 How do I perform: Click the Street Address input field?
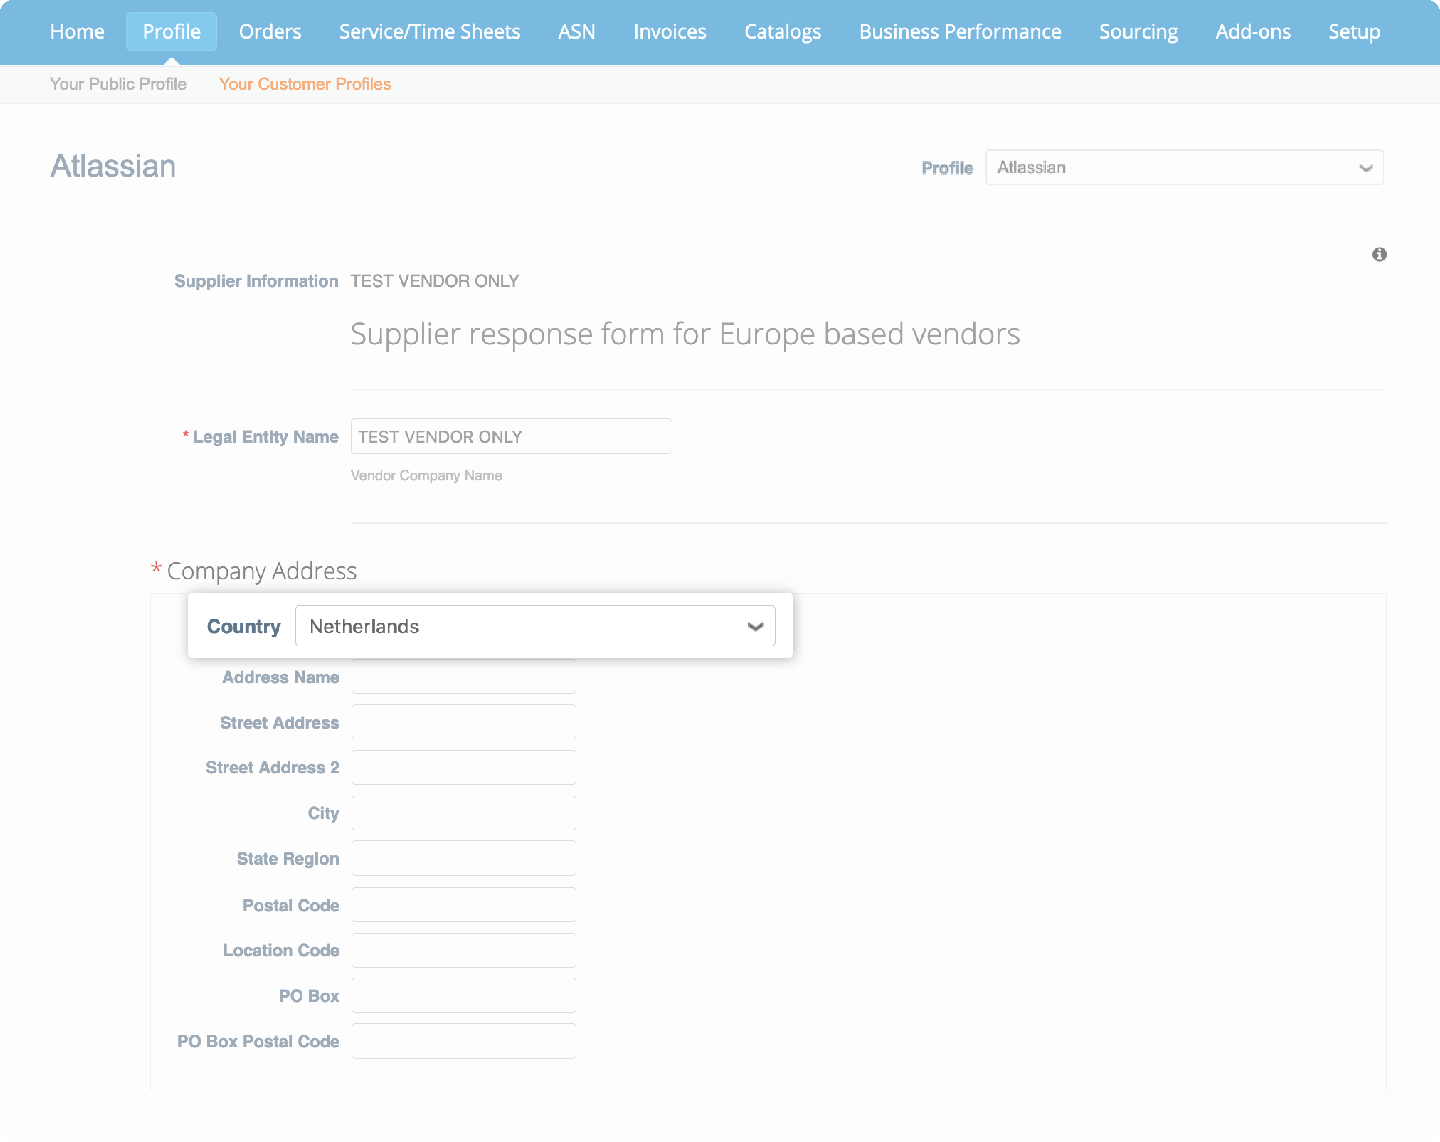click(x=463, y=721)
